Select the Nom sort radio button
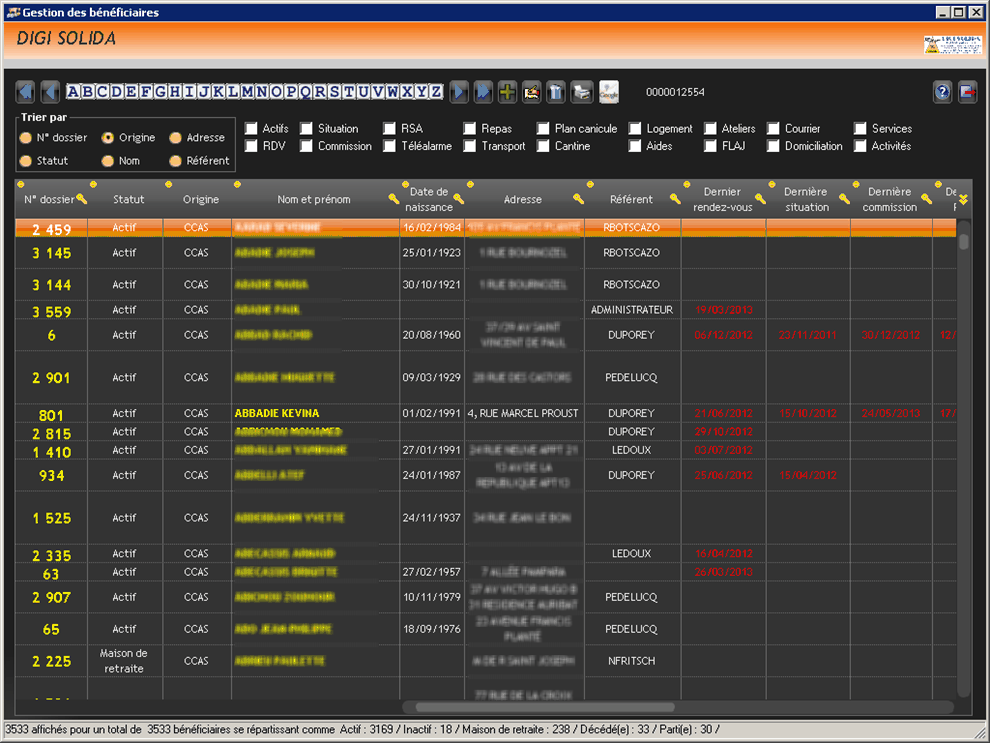Screen dimensions: 990x743 point(107,161)
